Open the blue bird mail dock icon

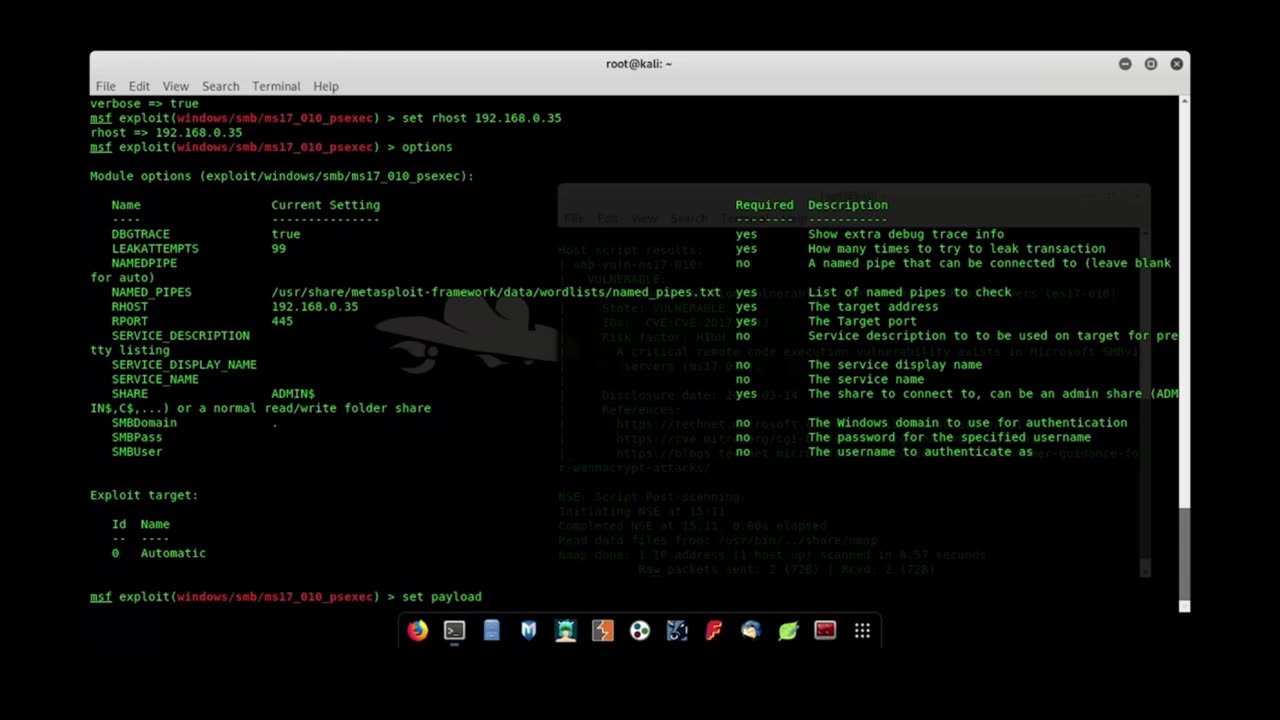tap(751, 630)
